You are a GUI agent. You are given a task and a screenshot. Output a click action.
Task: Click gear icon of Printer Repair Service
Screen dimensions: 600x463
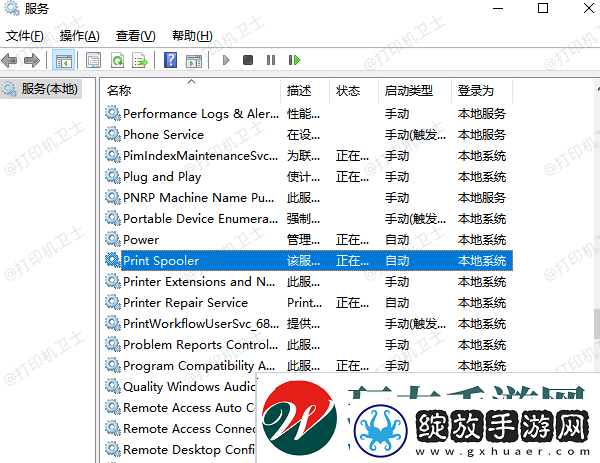click(x=112, y=302)
